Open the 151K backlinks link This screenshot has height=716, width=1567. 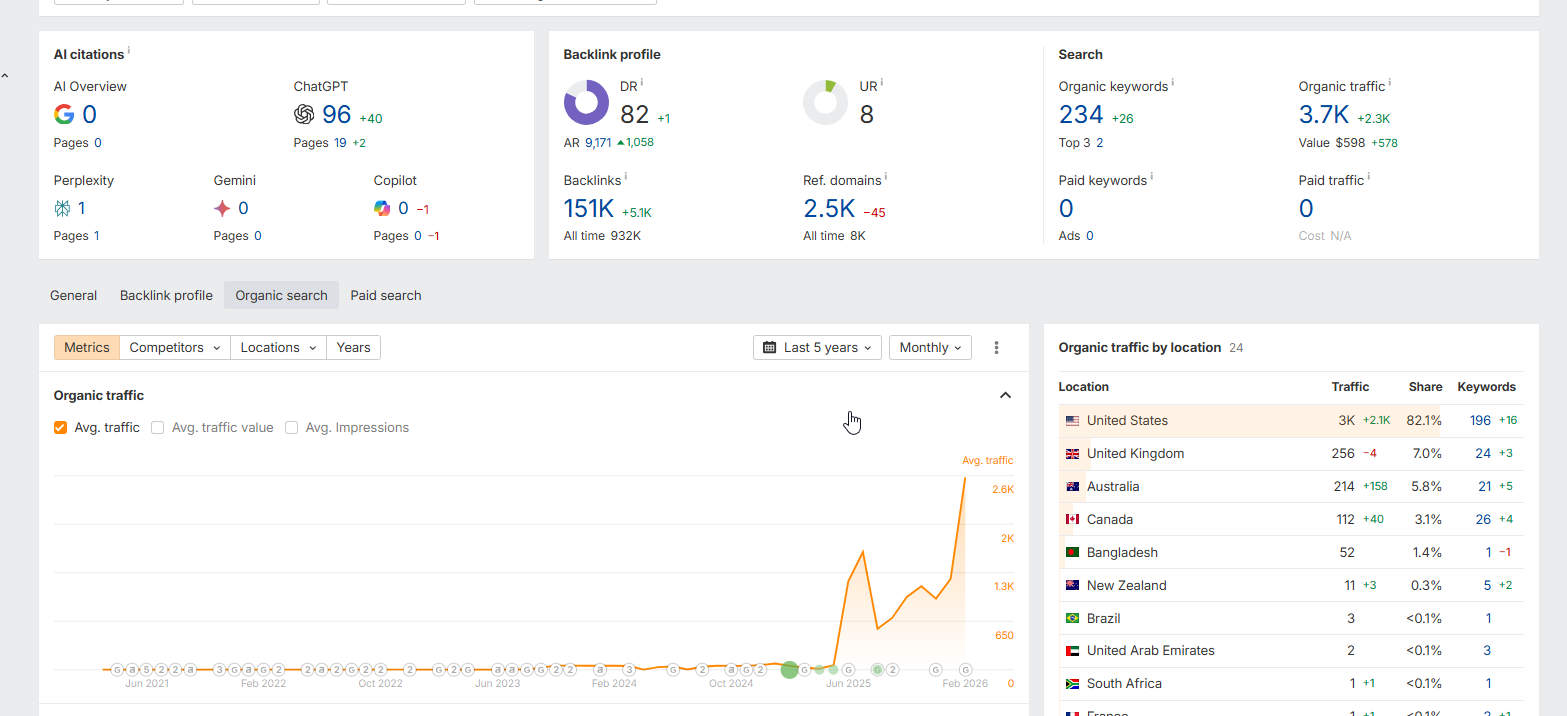[589, 209]
